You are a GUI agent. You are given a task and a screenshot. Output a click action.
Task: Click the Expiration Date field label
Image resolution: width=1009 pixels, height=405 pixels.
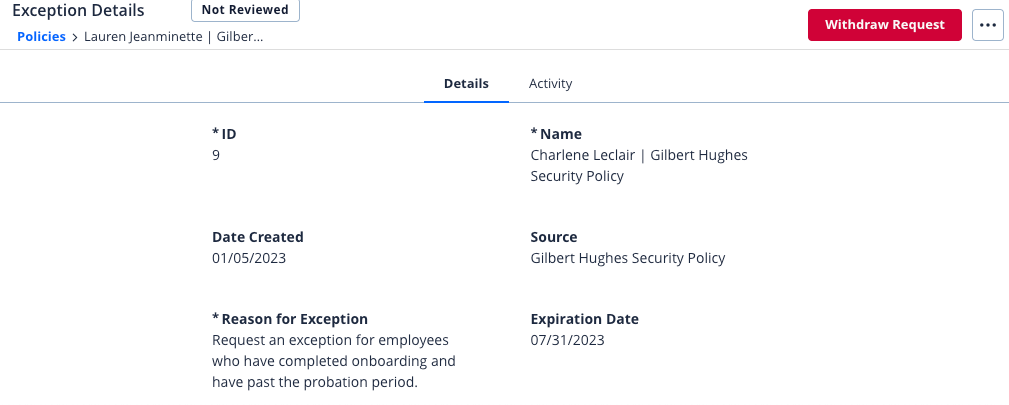click(584, 319)
